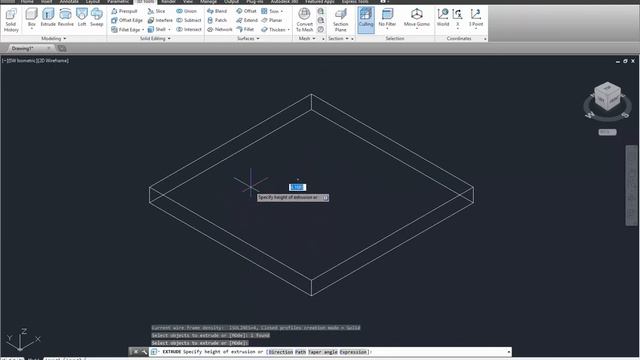The width and height of the screenshot is (640, 360).
Task: Expand the Solid Editing panel
Action: click(155, 38)
